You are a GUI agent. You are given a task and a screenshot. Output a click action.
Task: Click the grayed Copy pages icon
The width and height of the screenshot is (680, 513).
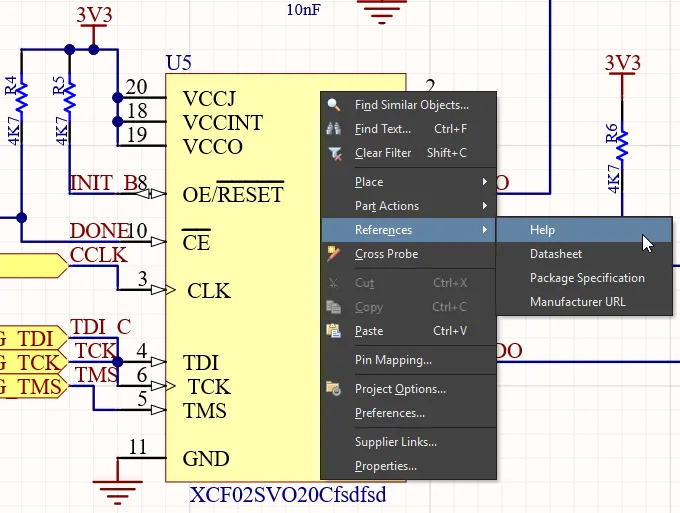click(333, 307)
